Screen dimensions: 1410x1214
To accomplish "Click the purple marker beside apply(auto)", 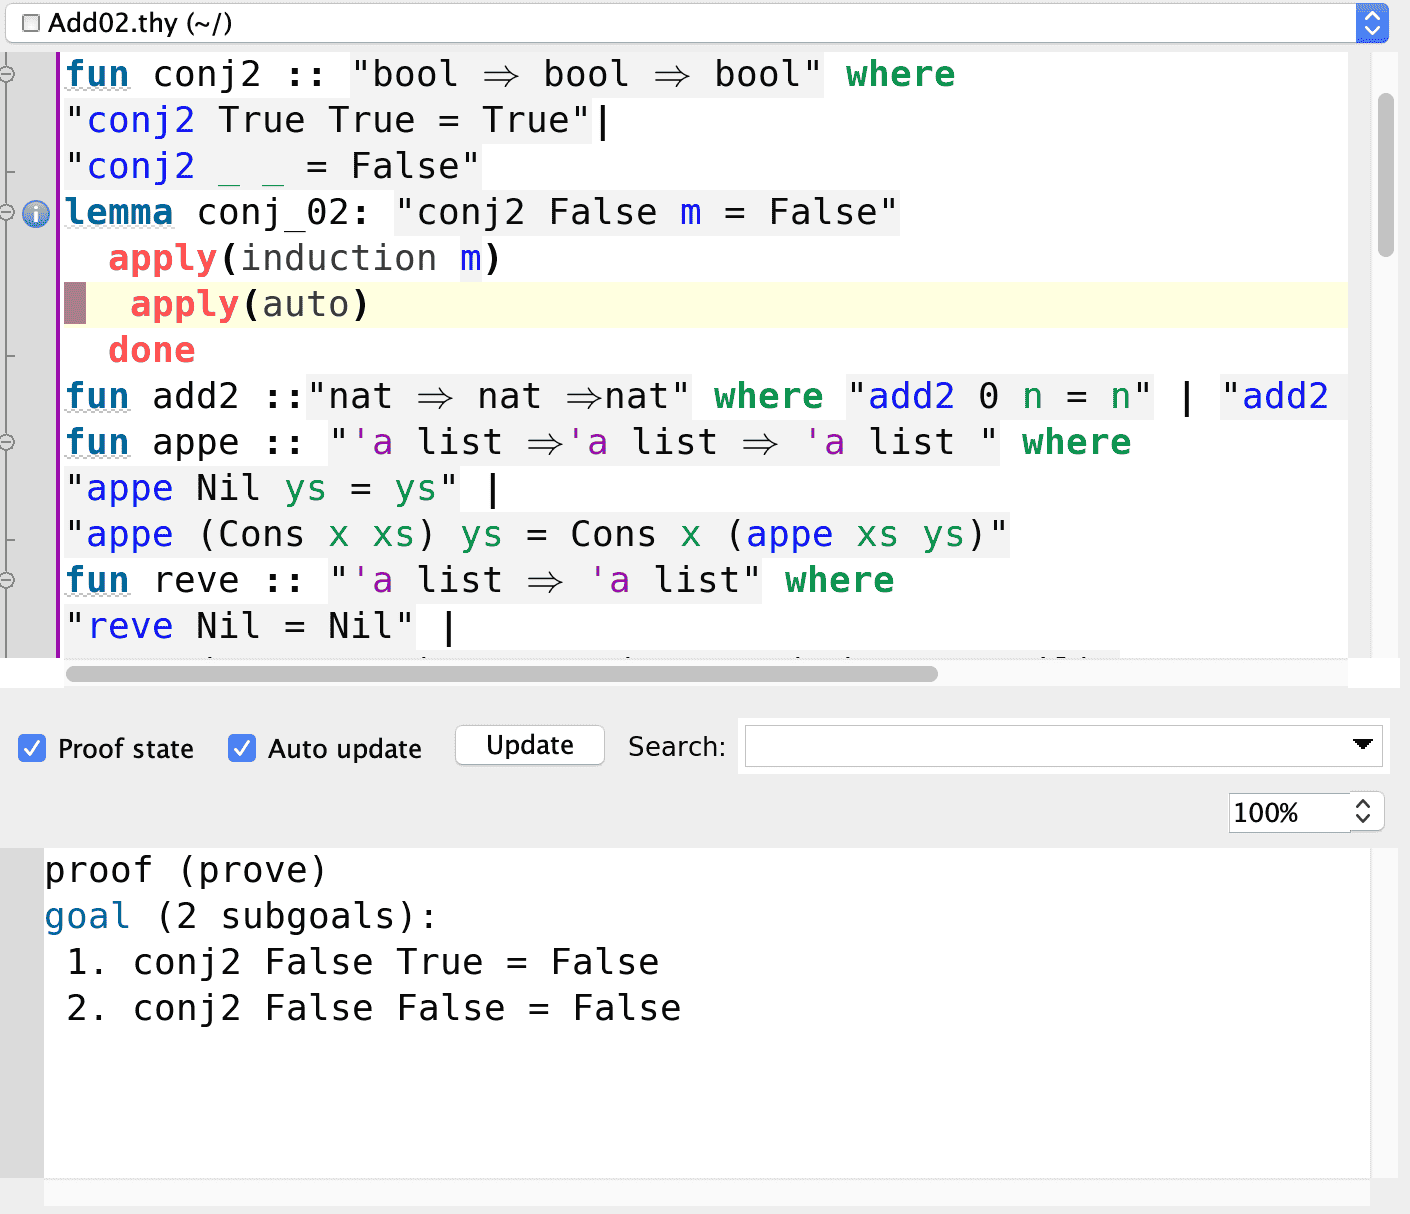I will coord(75,303).
